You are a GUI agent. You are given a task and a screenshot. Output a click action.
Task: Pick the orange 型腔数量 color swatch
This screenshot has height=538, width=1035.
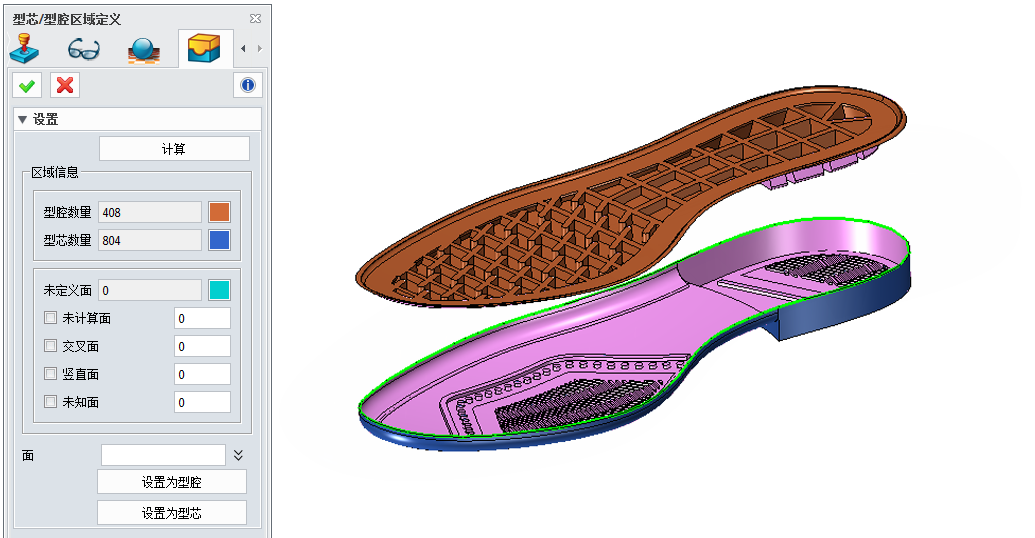coord(219,212)
